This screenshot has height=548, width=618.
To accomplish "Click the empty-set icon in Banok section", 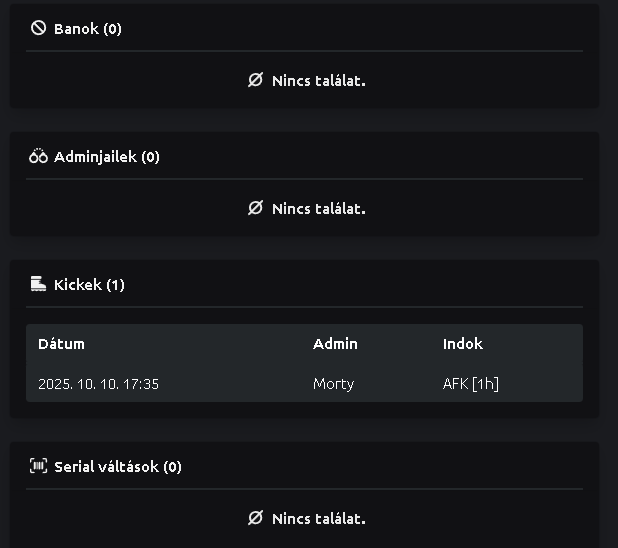I will point(255,80).
